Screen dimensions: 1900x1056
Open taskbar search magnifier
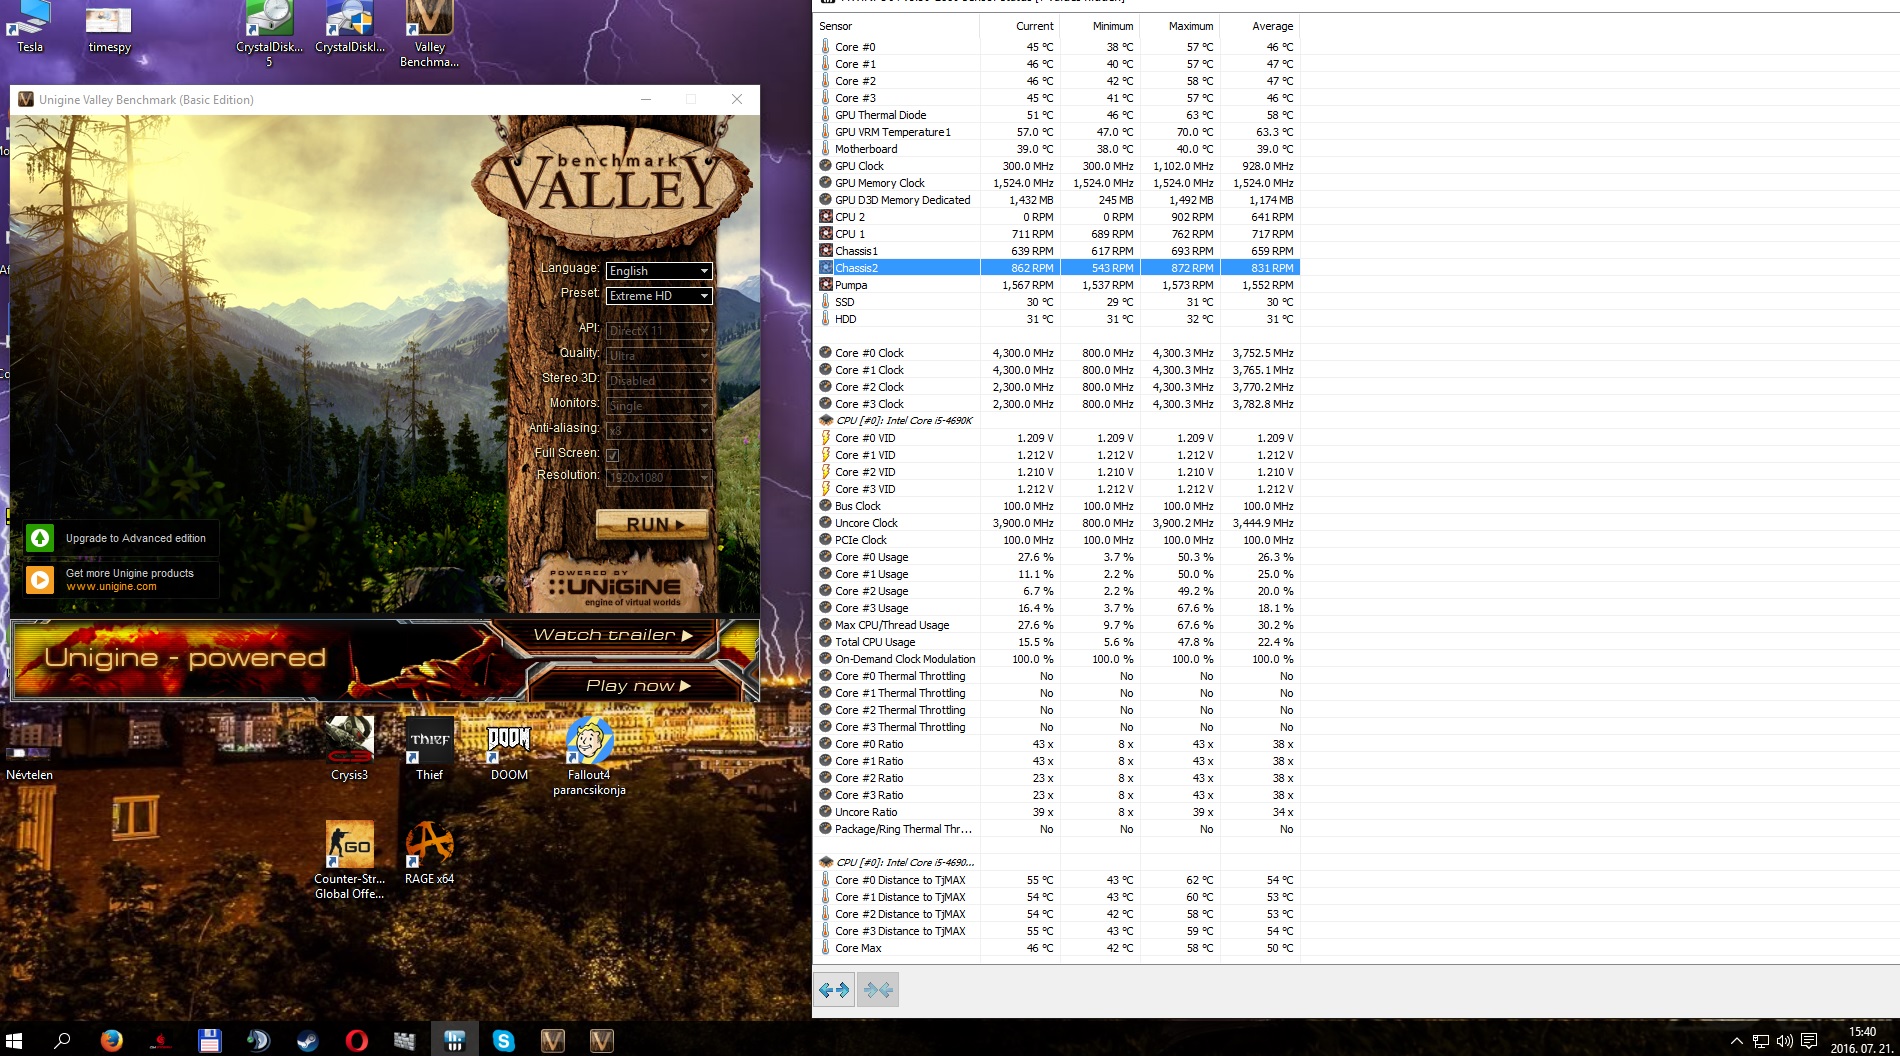coord(62,1040)
